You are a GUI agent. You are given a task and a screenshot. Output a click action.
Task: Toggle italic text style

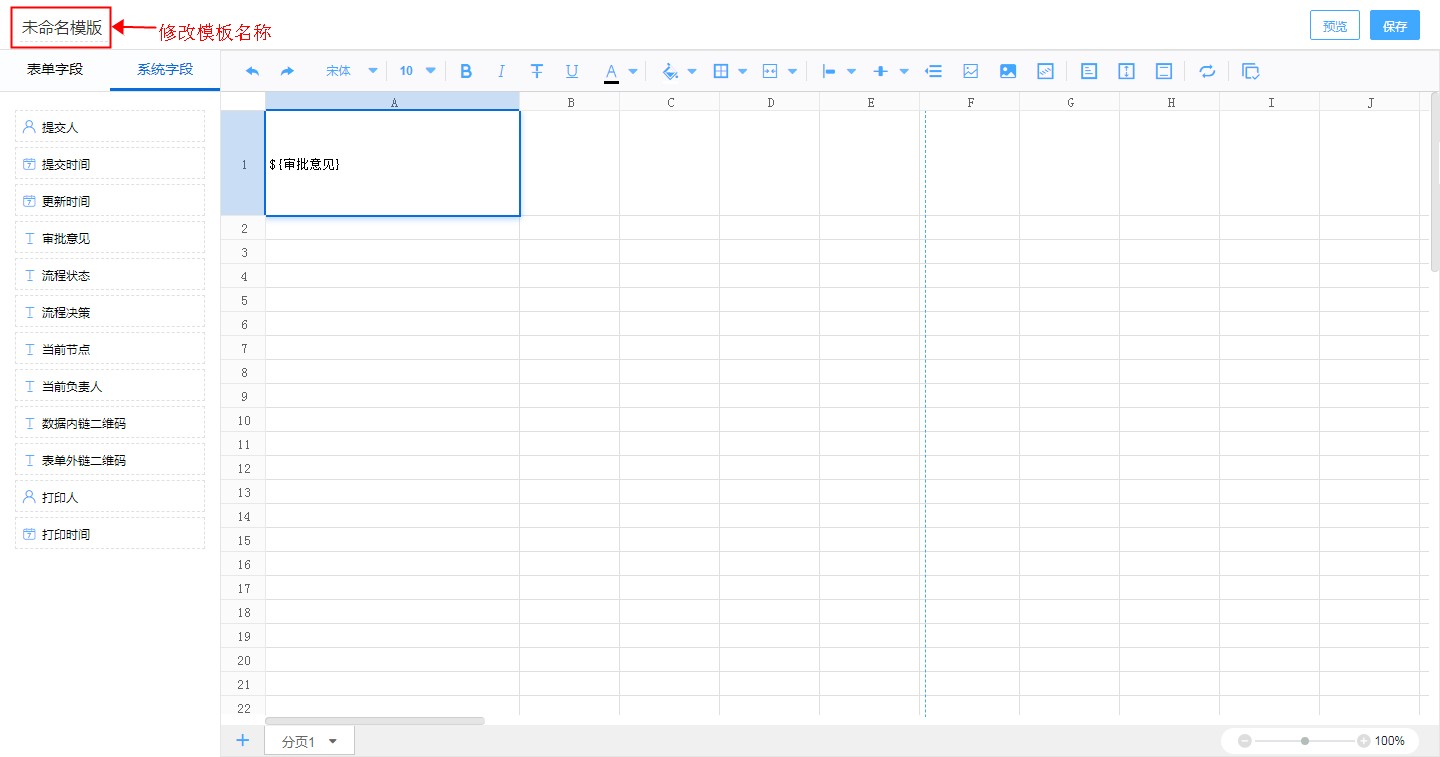tap(501, 71)
